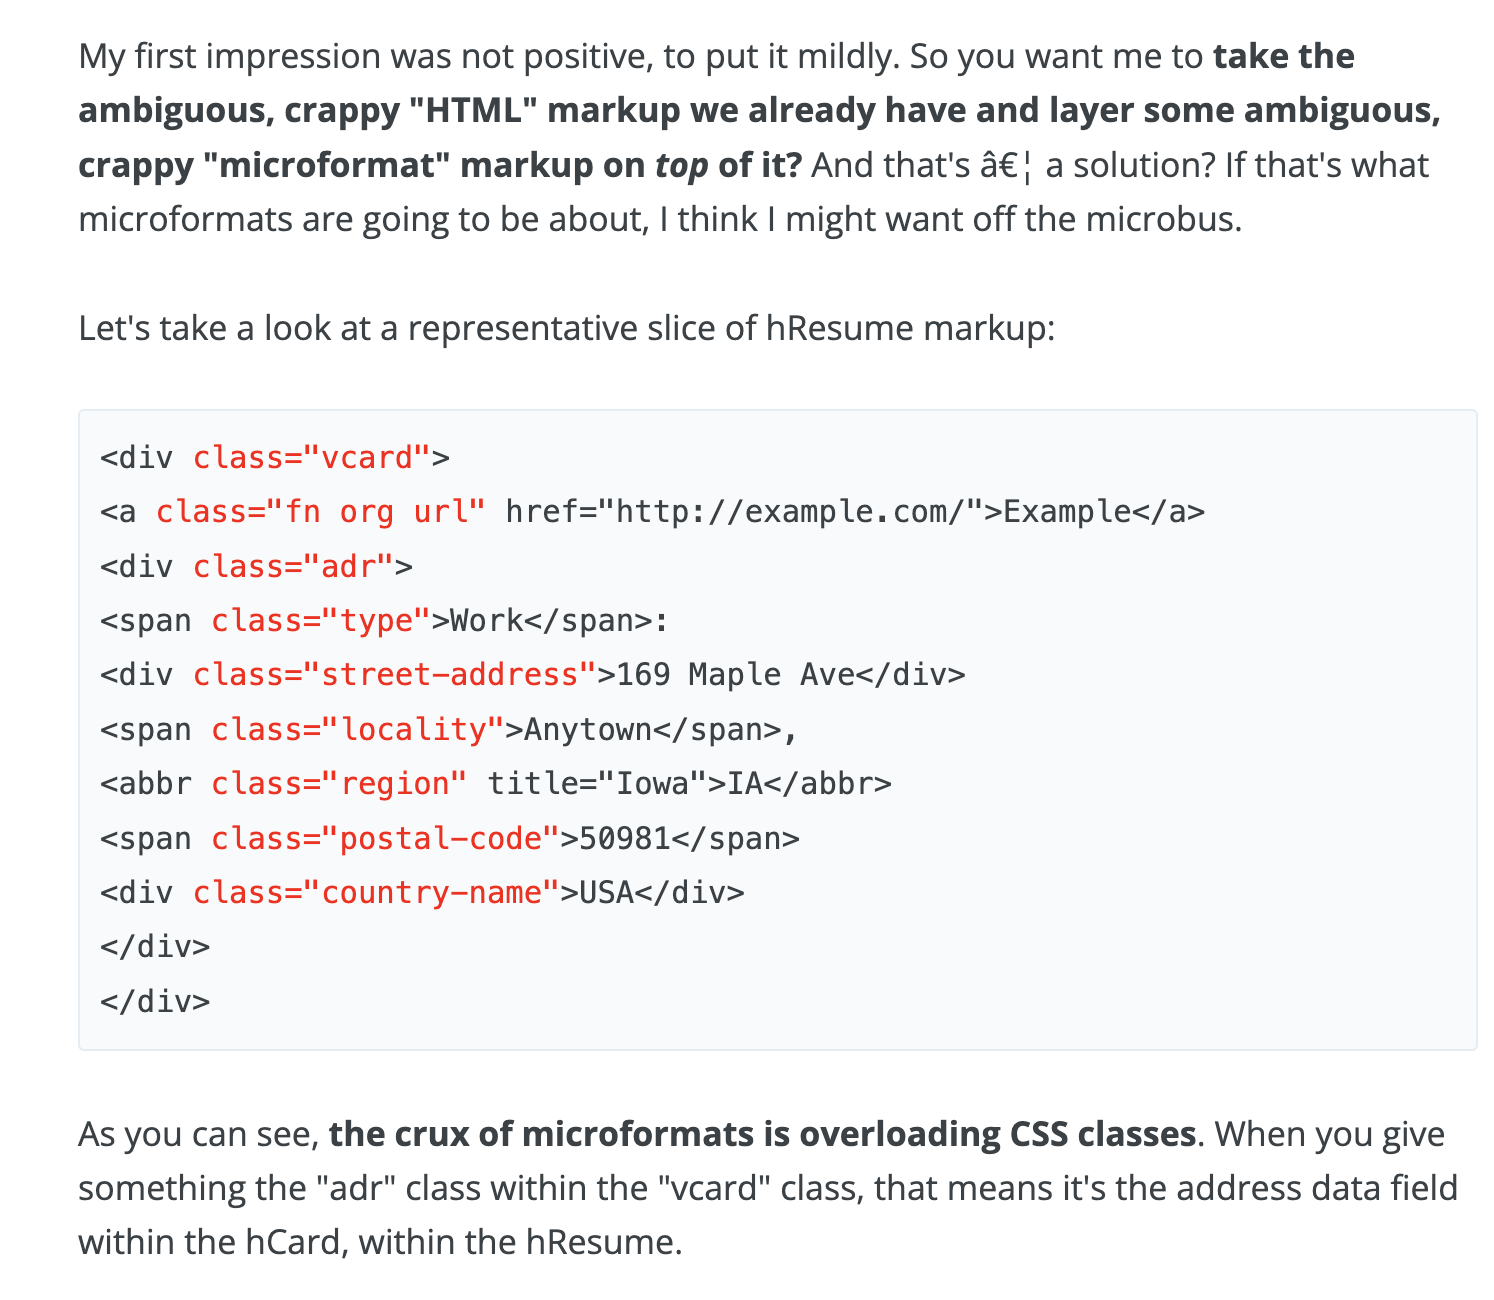Click the "postal-code" class value
The image size is (1494, 1300).
(x=440, y=838)
